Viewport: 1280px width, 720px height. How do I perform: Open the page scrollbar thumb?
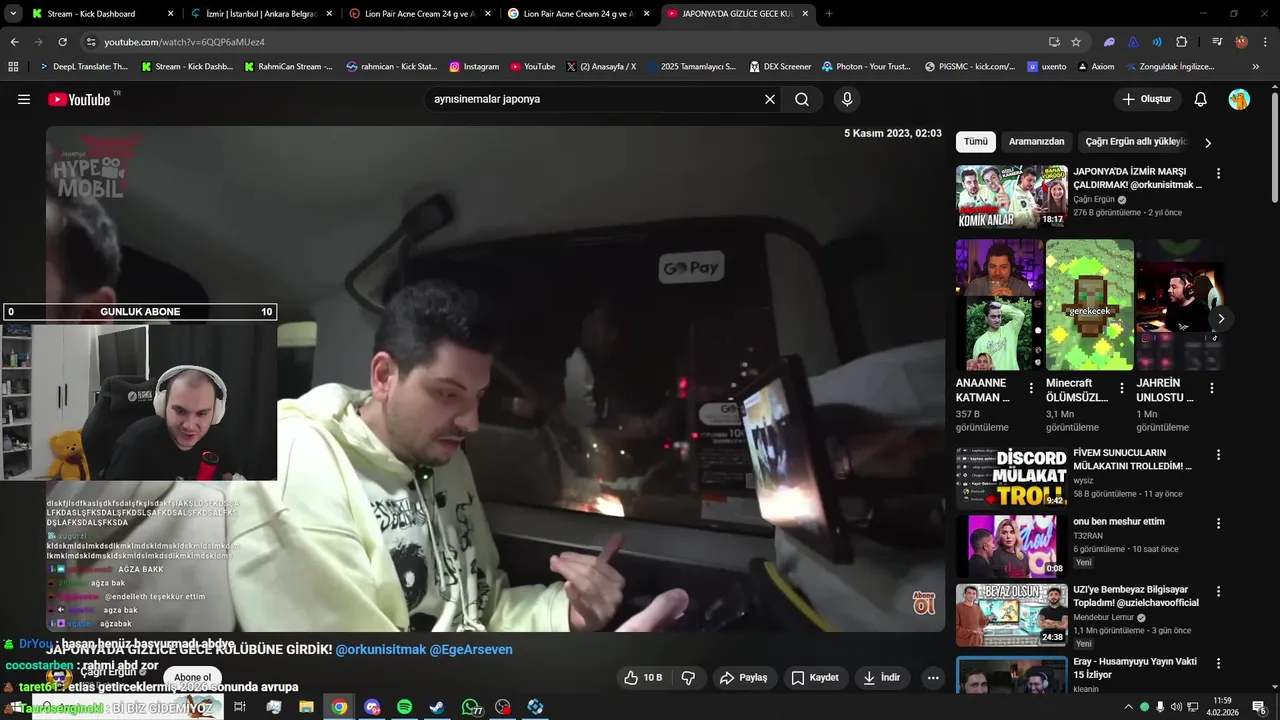tap(1274, 147)
